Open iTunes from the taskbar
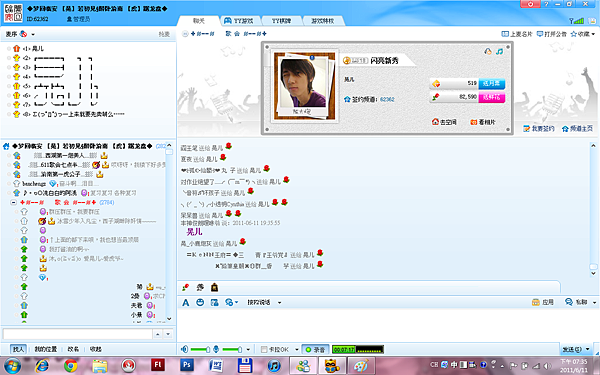 [274, 365]
